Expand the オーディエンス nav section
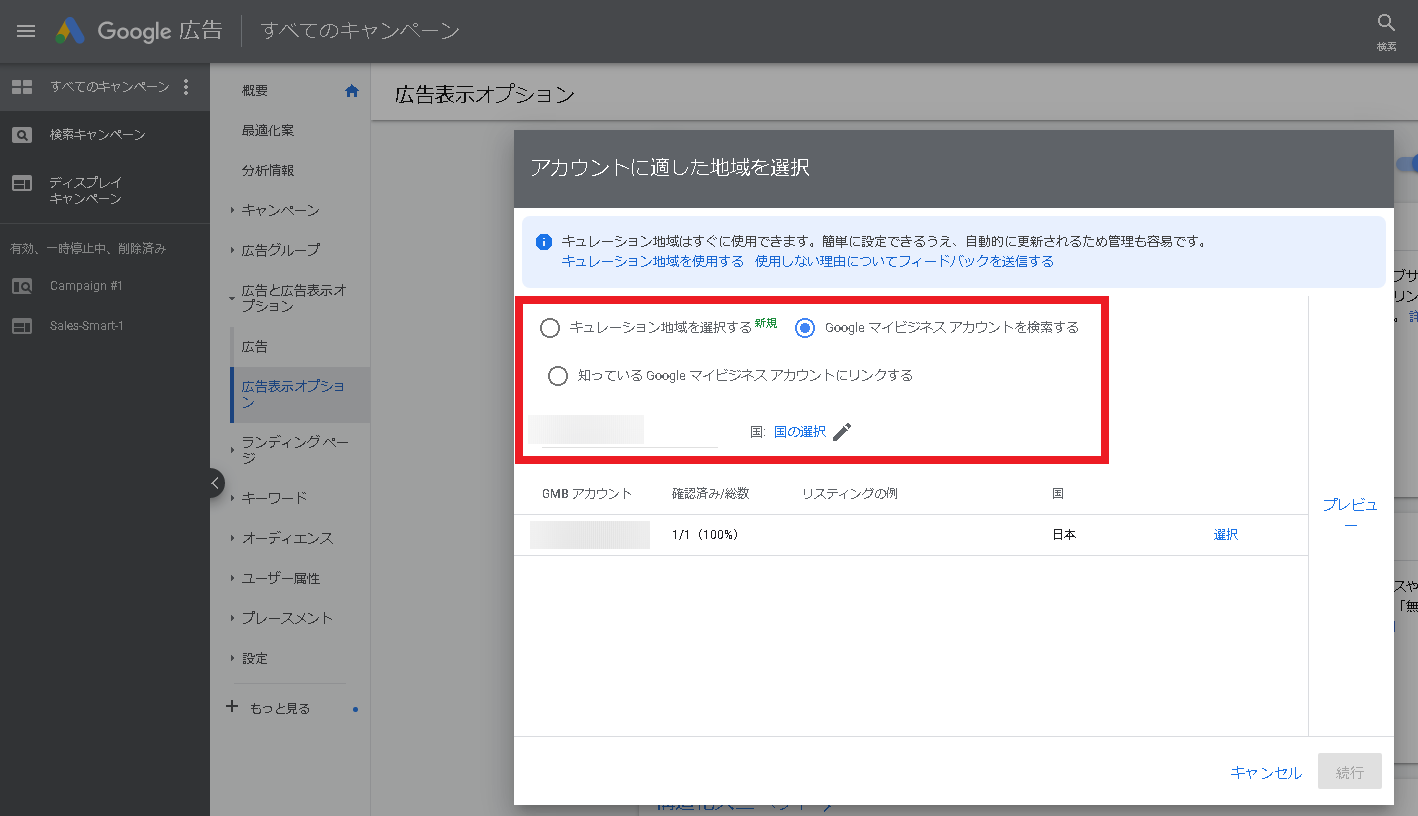The image size is (1418, 816). coord(232,538)
